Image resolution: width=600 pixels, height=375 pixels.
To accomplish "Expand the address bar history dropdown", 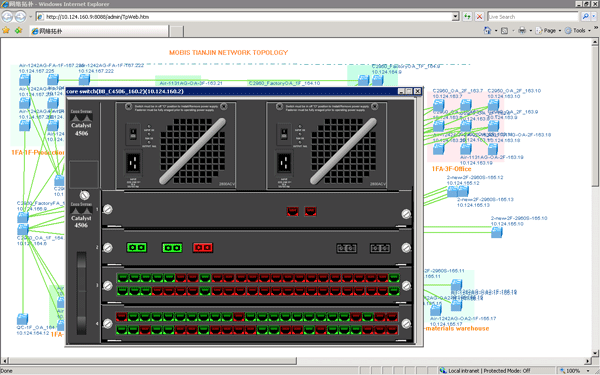I will (455, 16).
